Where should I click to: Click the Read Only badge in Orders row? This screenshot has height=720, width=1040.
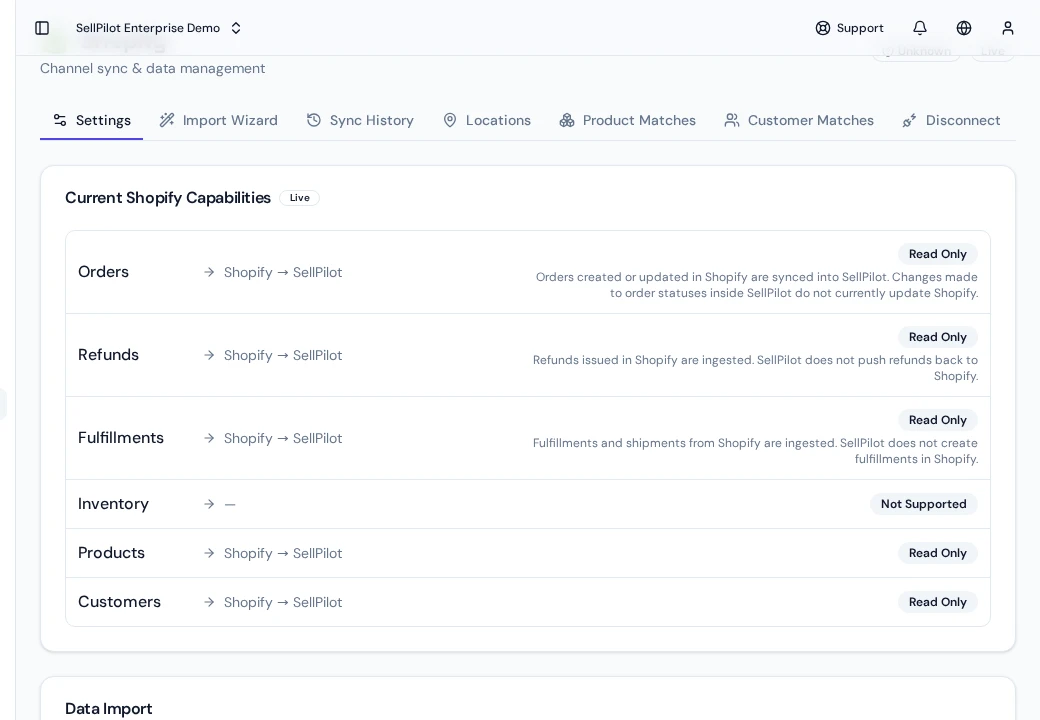tap(937, 254)
